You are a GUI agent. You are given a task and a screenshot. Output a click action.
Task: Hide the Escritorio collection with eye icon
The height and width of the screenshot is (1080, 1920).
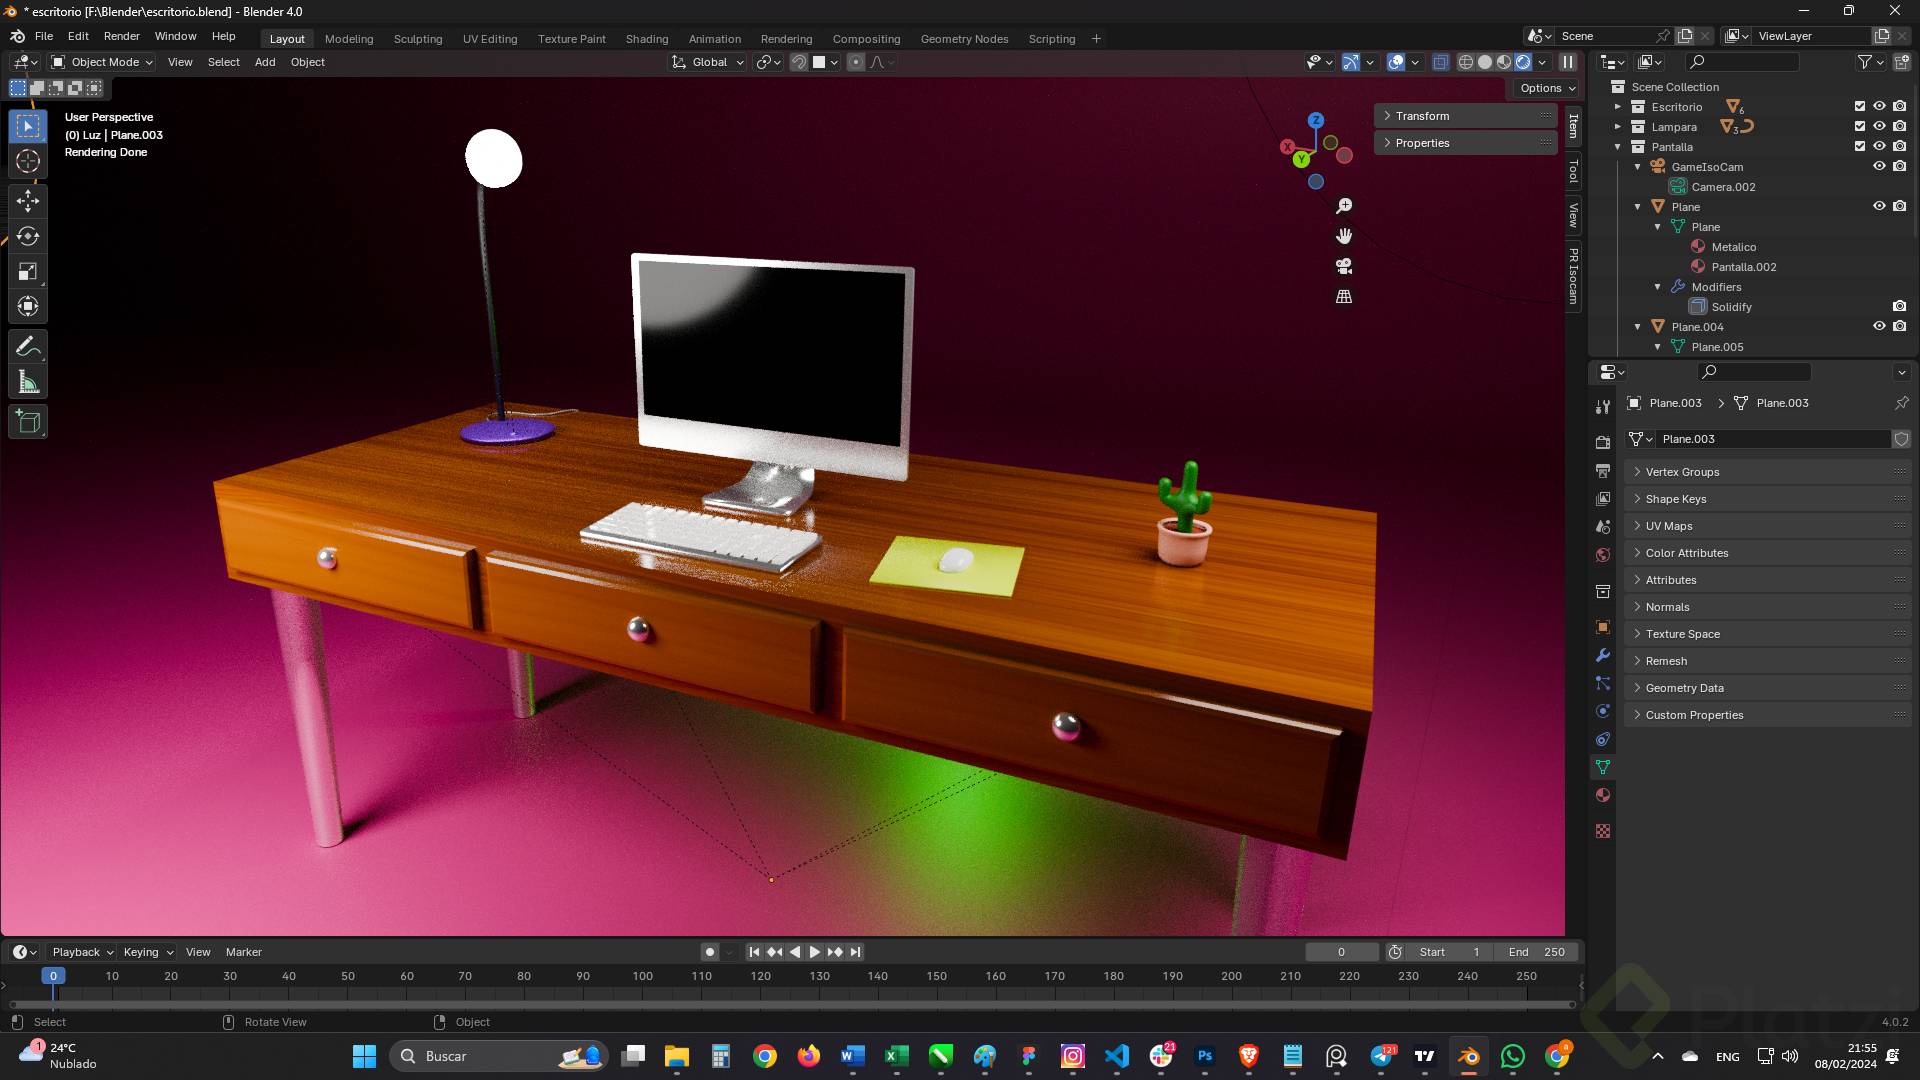[x=1879, y=106]
